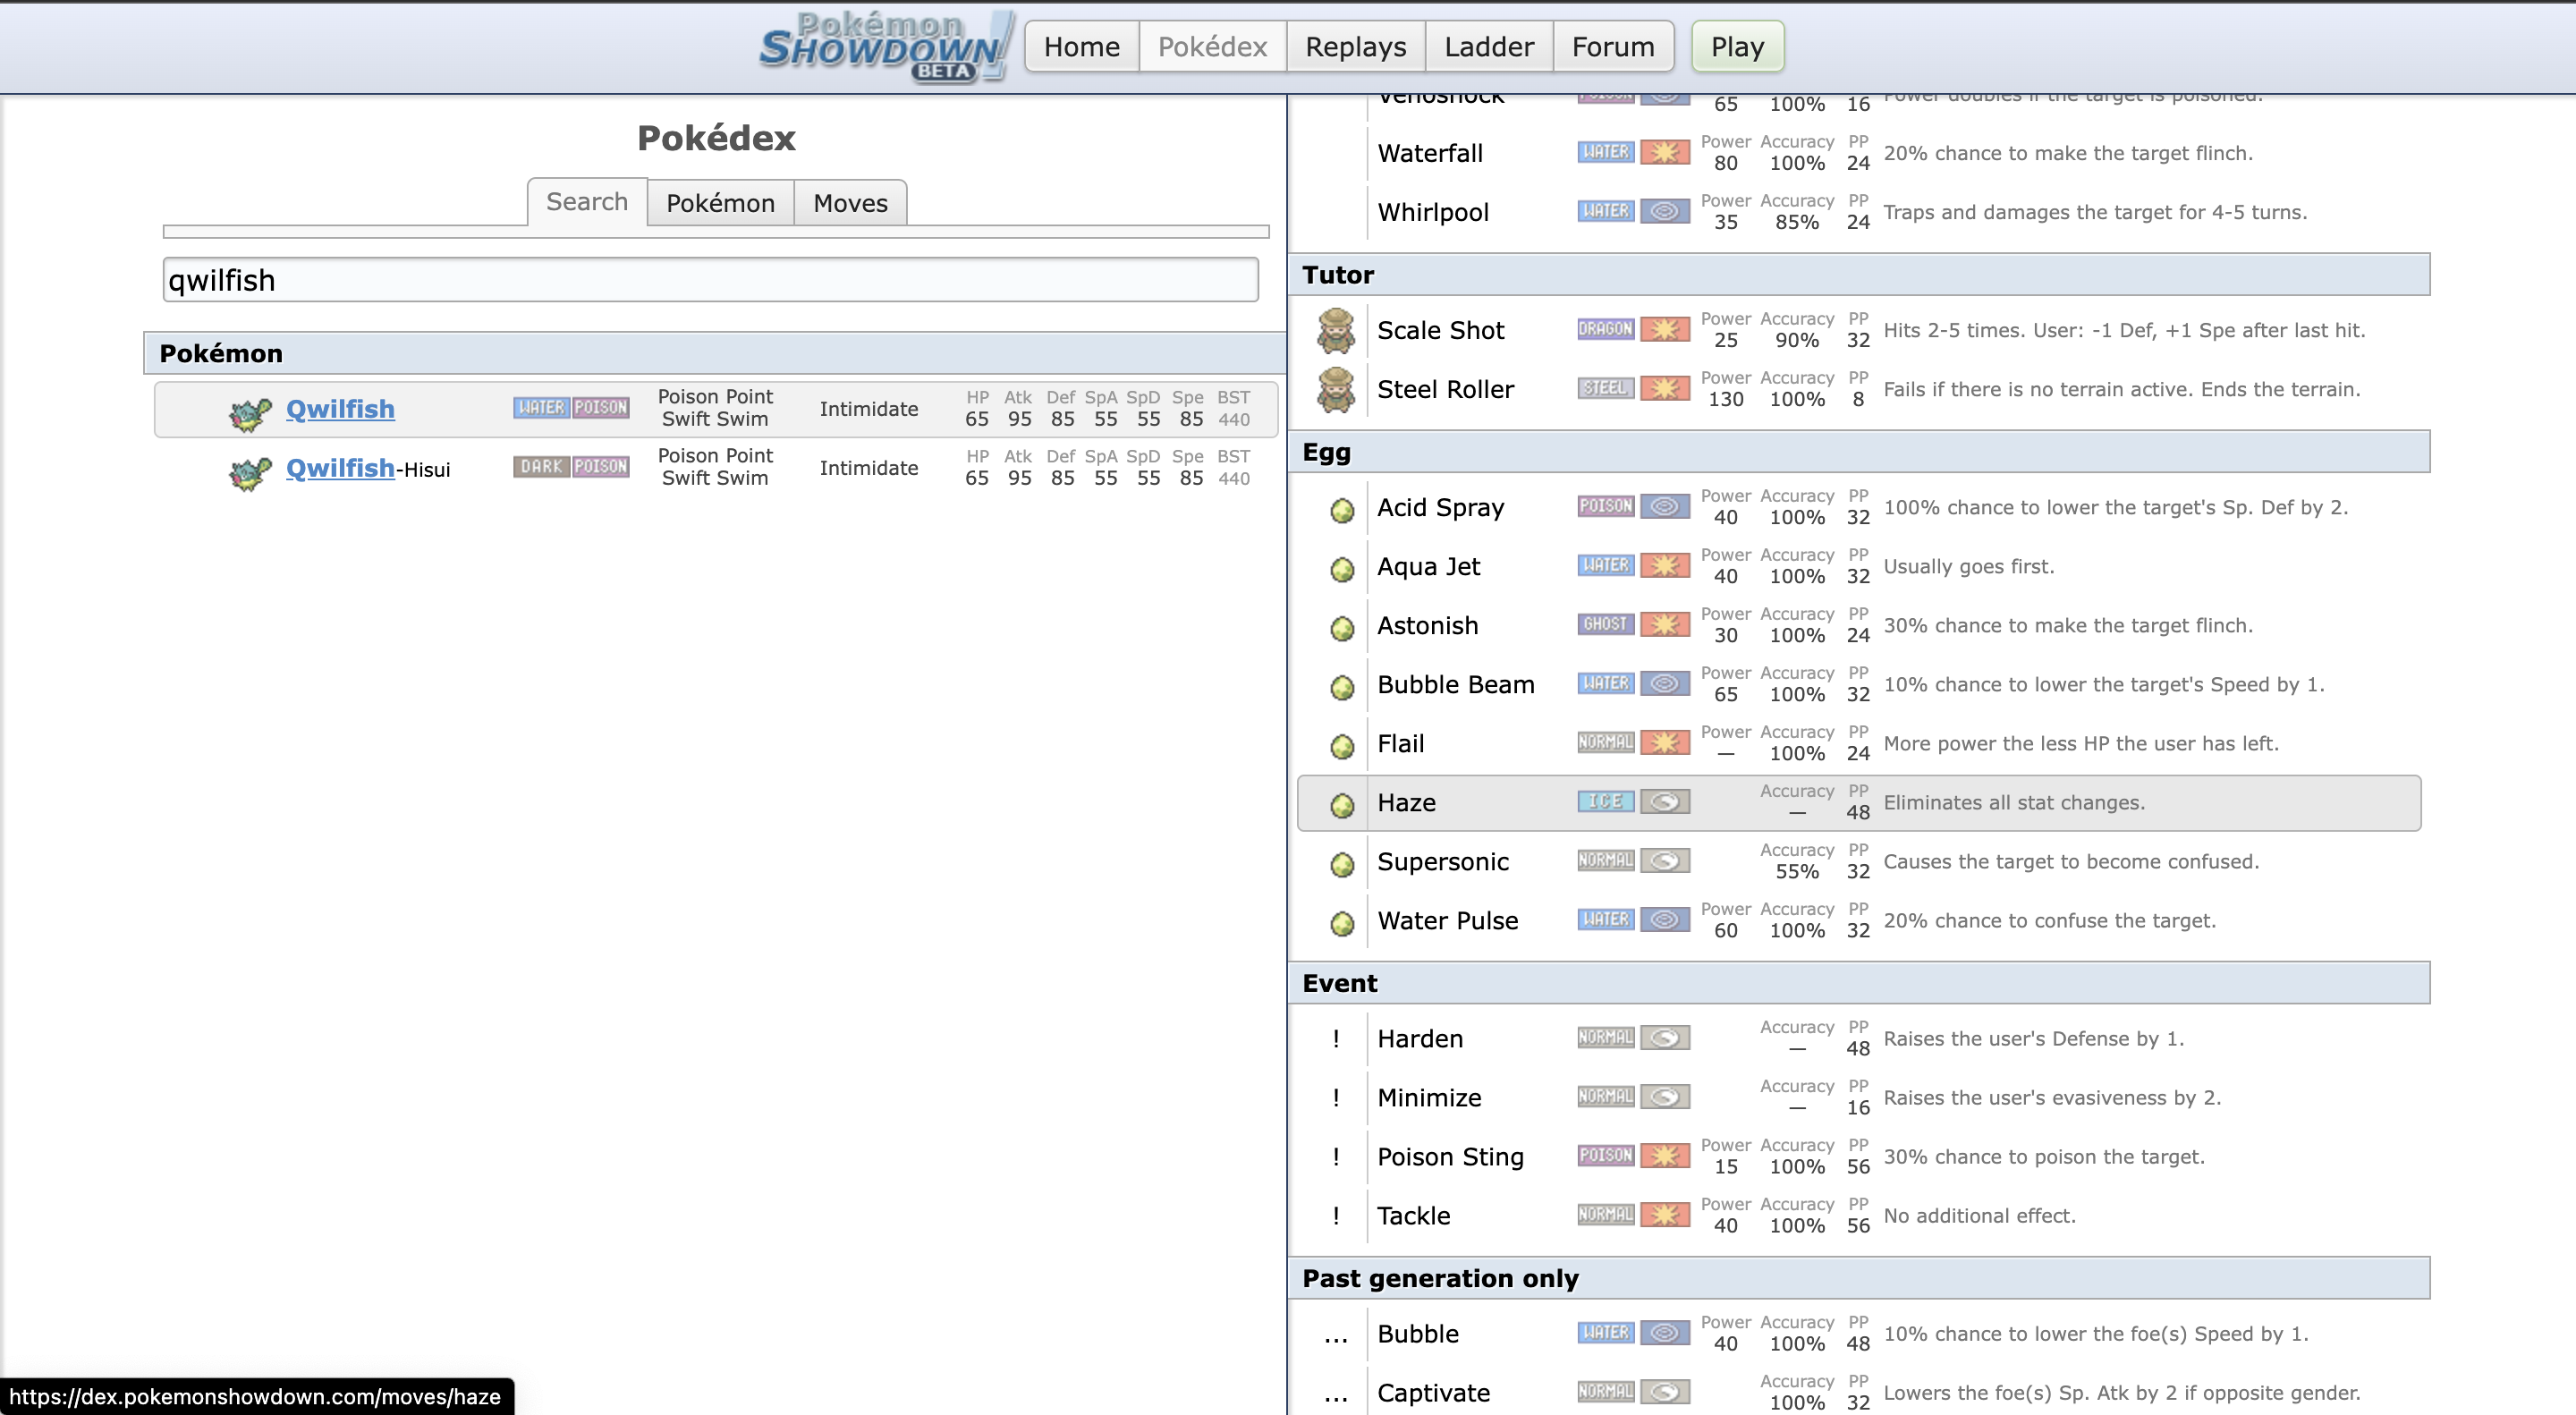The height and width of the screenshot is (1415, 2576).
Task: Click the search field containing qwilfish
Action: pyautogui.click(x=711, y=280)
